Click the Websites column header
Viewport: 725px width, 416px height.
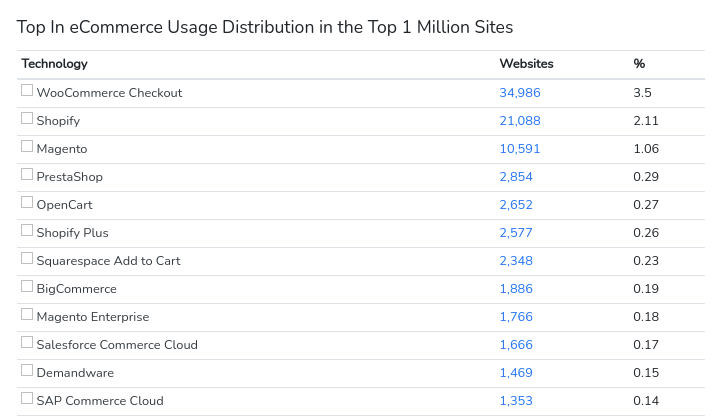(x=526, y=64)
